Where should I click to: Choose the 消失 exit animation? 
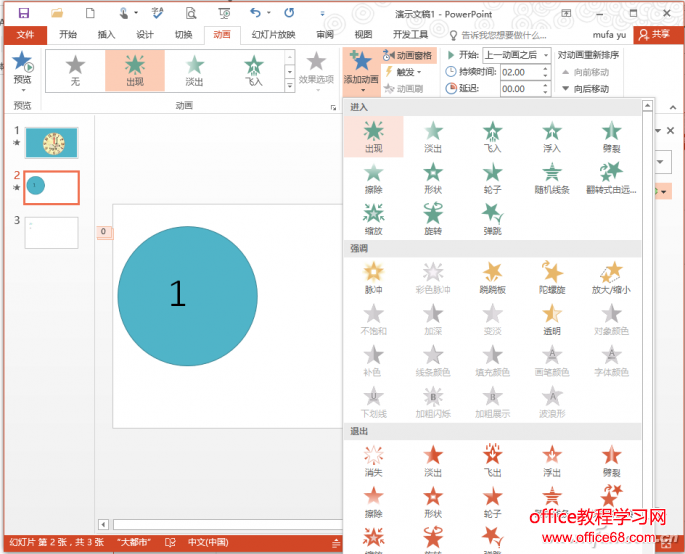pyautogui.click(x=373, y=461)
